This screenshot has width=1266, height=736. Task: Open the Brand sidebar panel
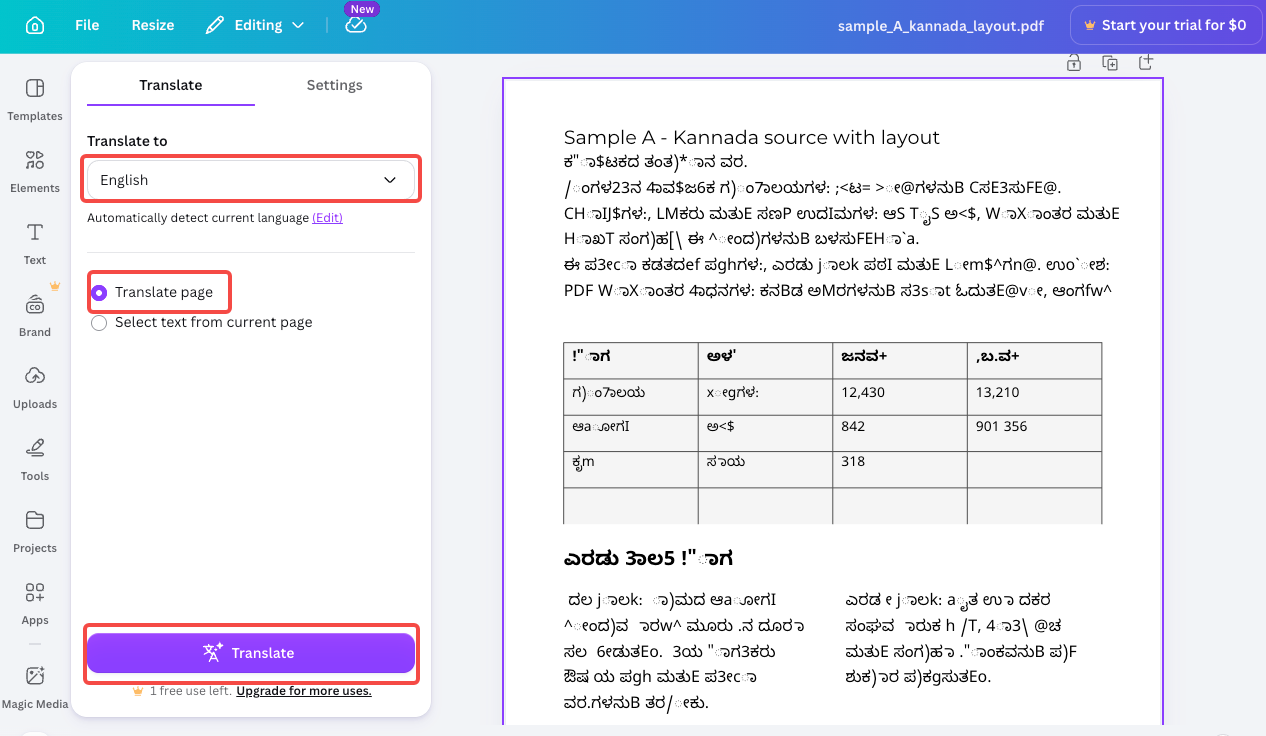point(35,315)
